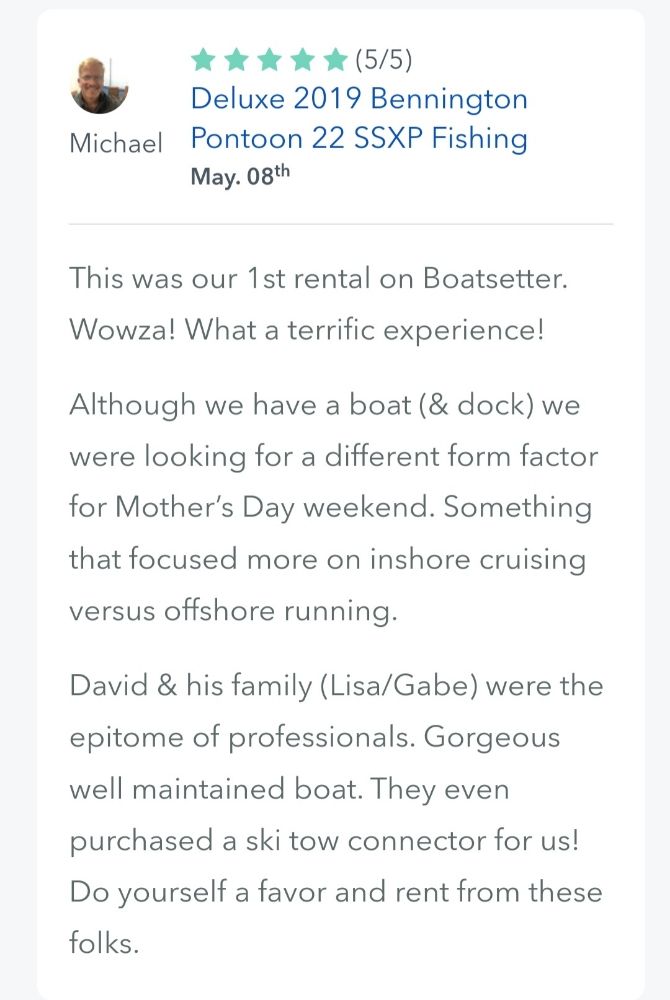Click the reviewer name Michael
Image resolution: width=670 pixels, height=1000 pixels.
pyautogui.click(x=116, y=143)
